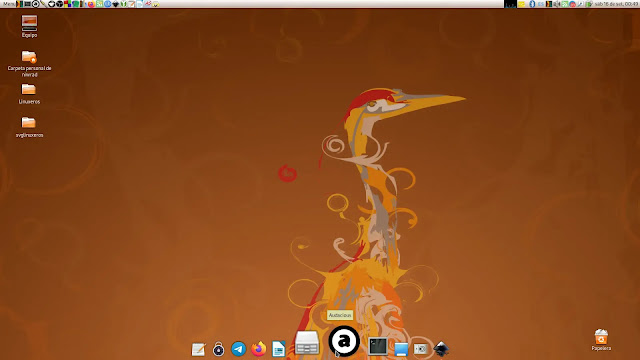
Task: Click the Inkscape launcher in top panel
Action: click(116, 4)
